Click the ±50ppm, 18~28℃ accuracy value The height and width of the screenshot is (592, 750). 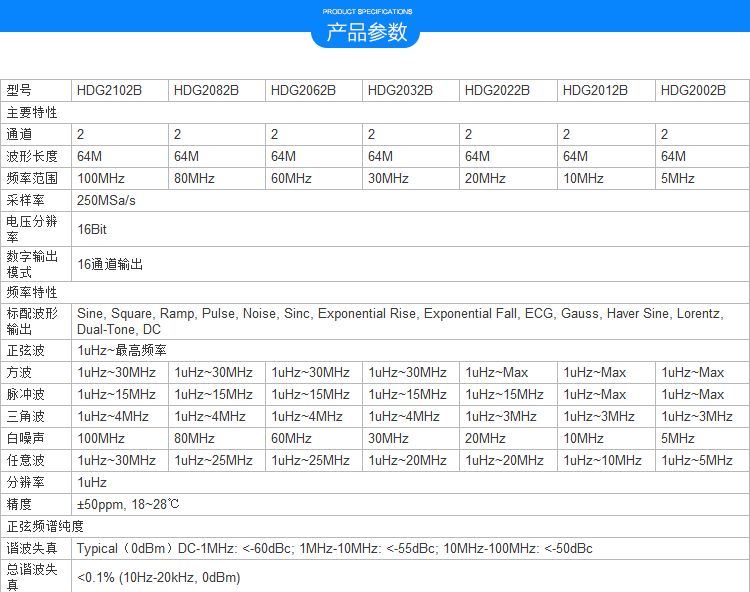(128, 504)
